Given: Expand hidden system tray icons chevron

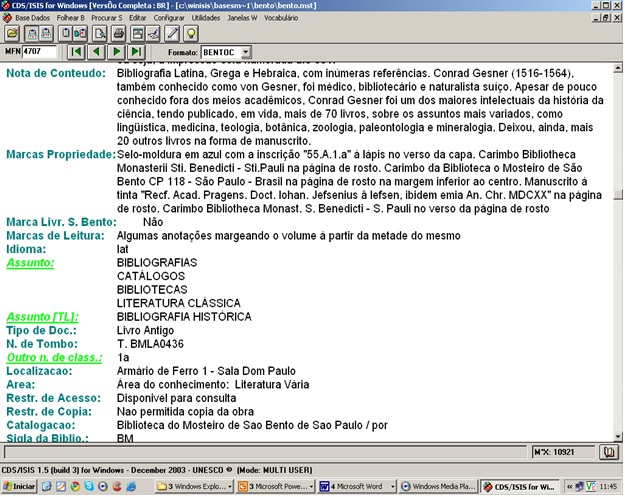Looking at the screenshot, I should point(570,487).
